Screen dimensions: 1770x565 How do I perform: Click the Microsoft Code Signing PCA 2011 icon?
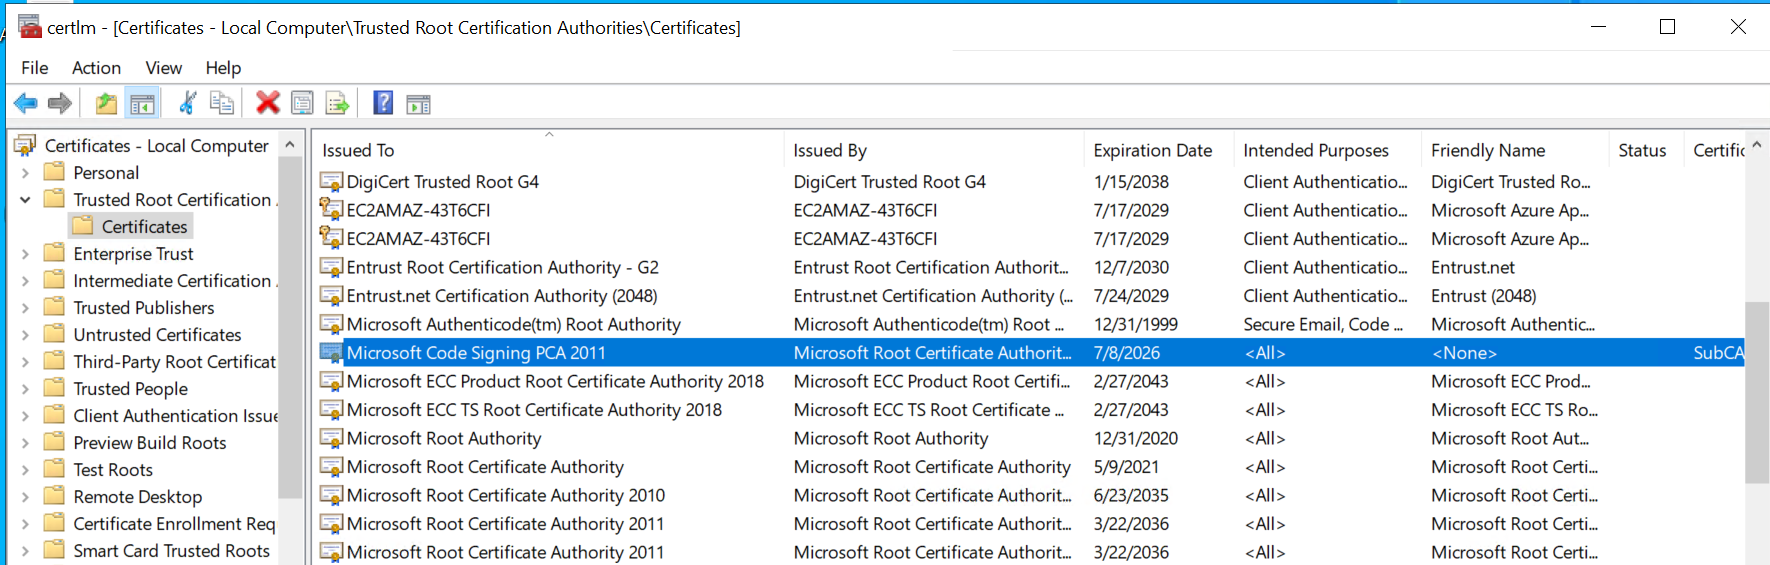(331, 353)
